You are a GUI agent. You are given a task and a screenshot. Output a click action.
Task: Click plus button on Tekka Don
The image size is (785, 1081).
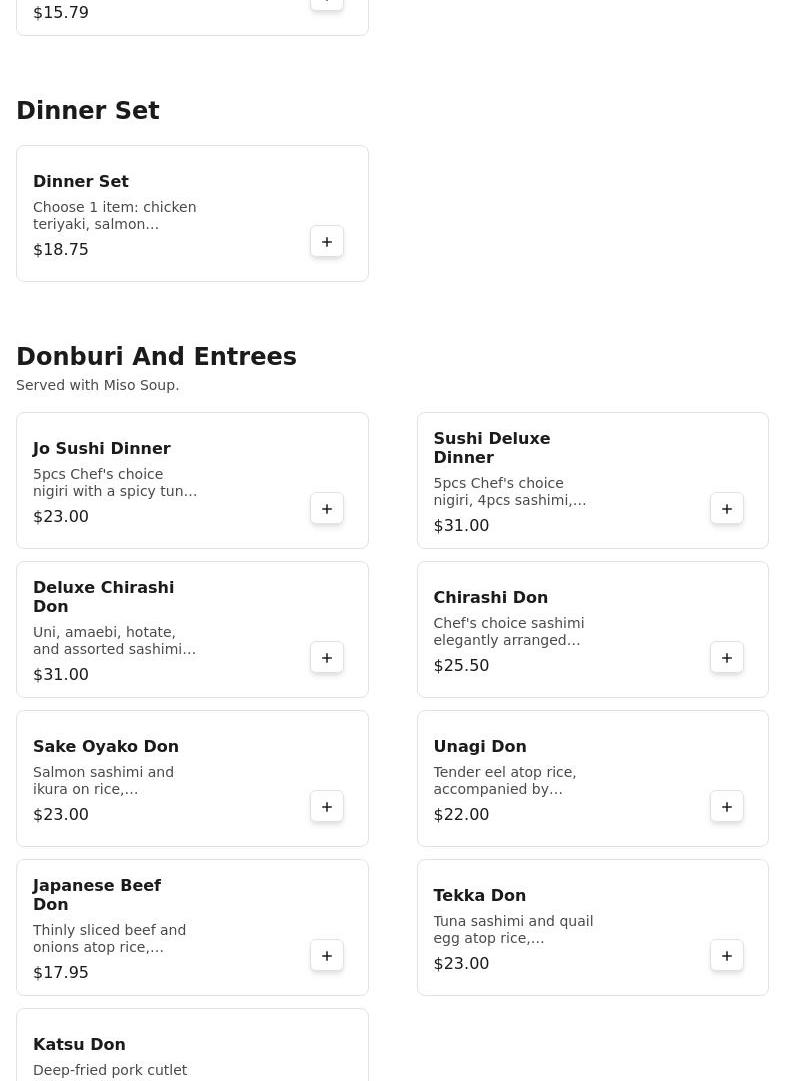pos(727,956)
